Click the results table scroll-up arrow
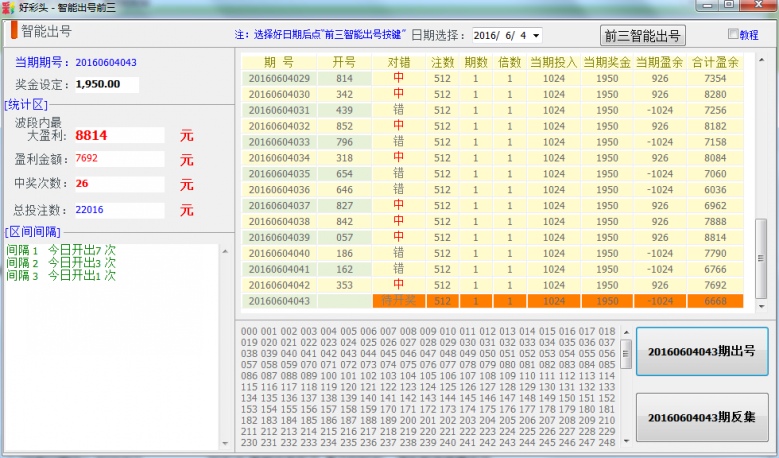 tap(761, 59)
